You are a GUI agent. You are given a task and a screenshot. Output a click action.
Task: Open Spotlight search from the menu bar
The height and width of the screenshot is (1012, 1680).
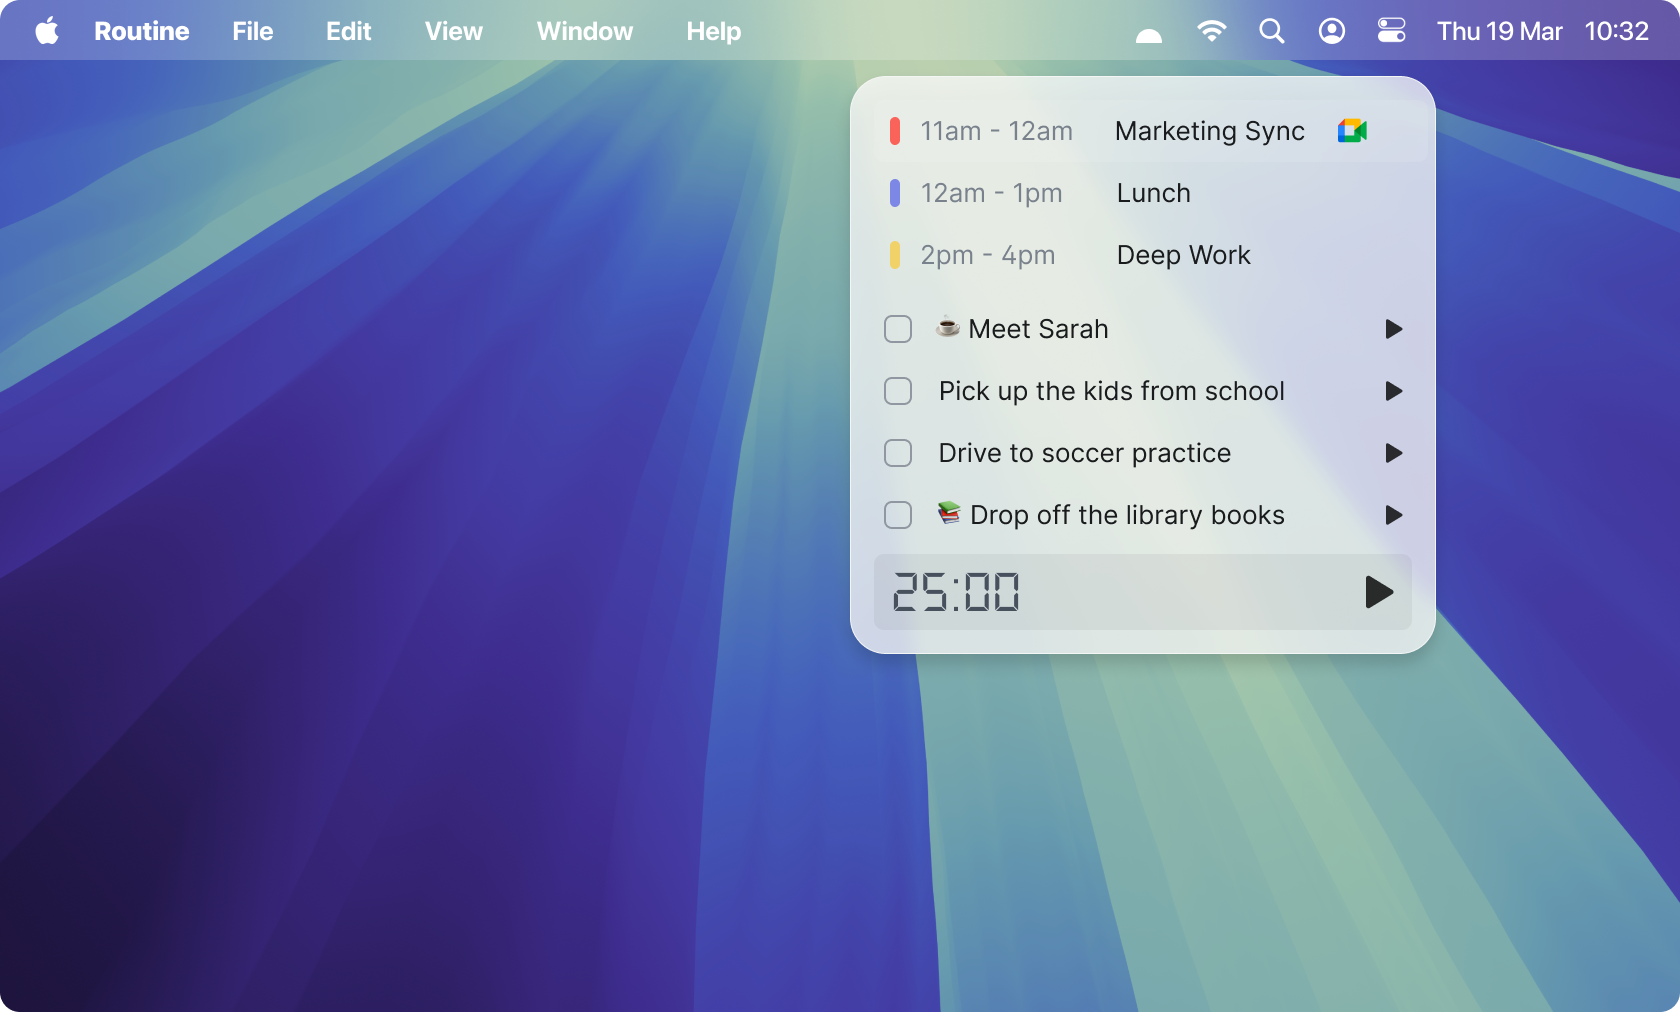1271,31
